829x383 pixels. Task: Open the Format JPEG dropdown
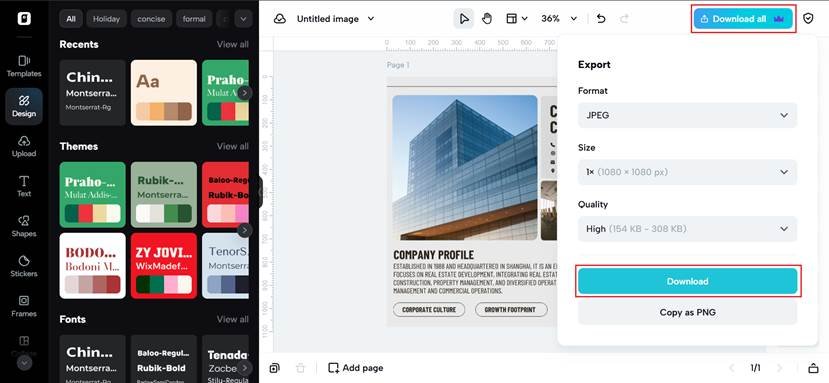(x=687, y=115)
